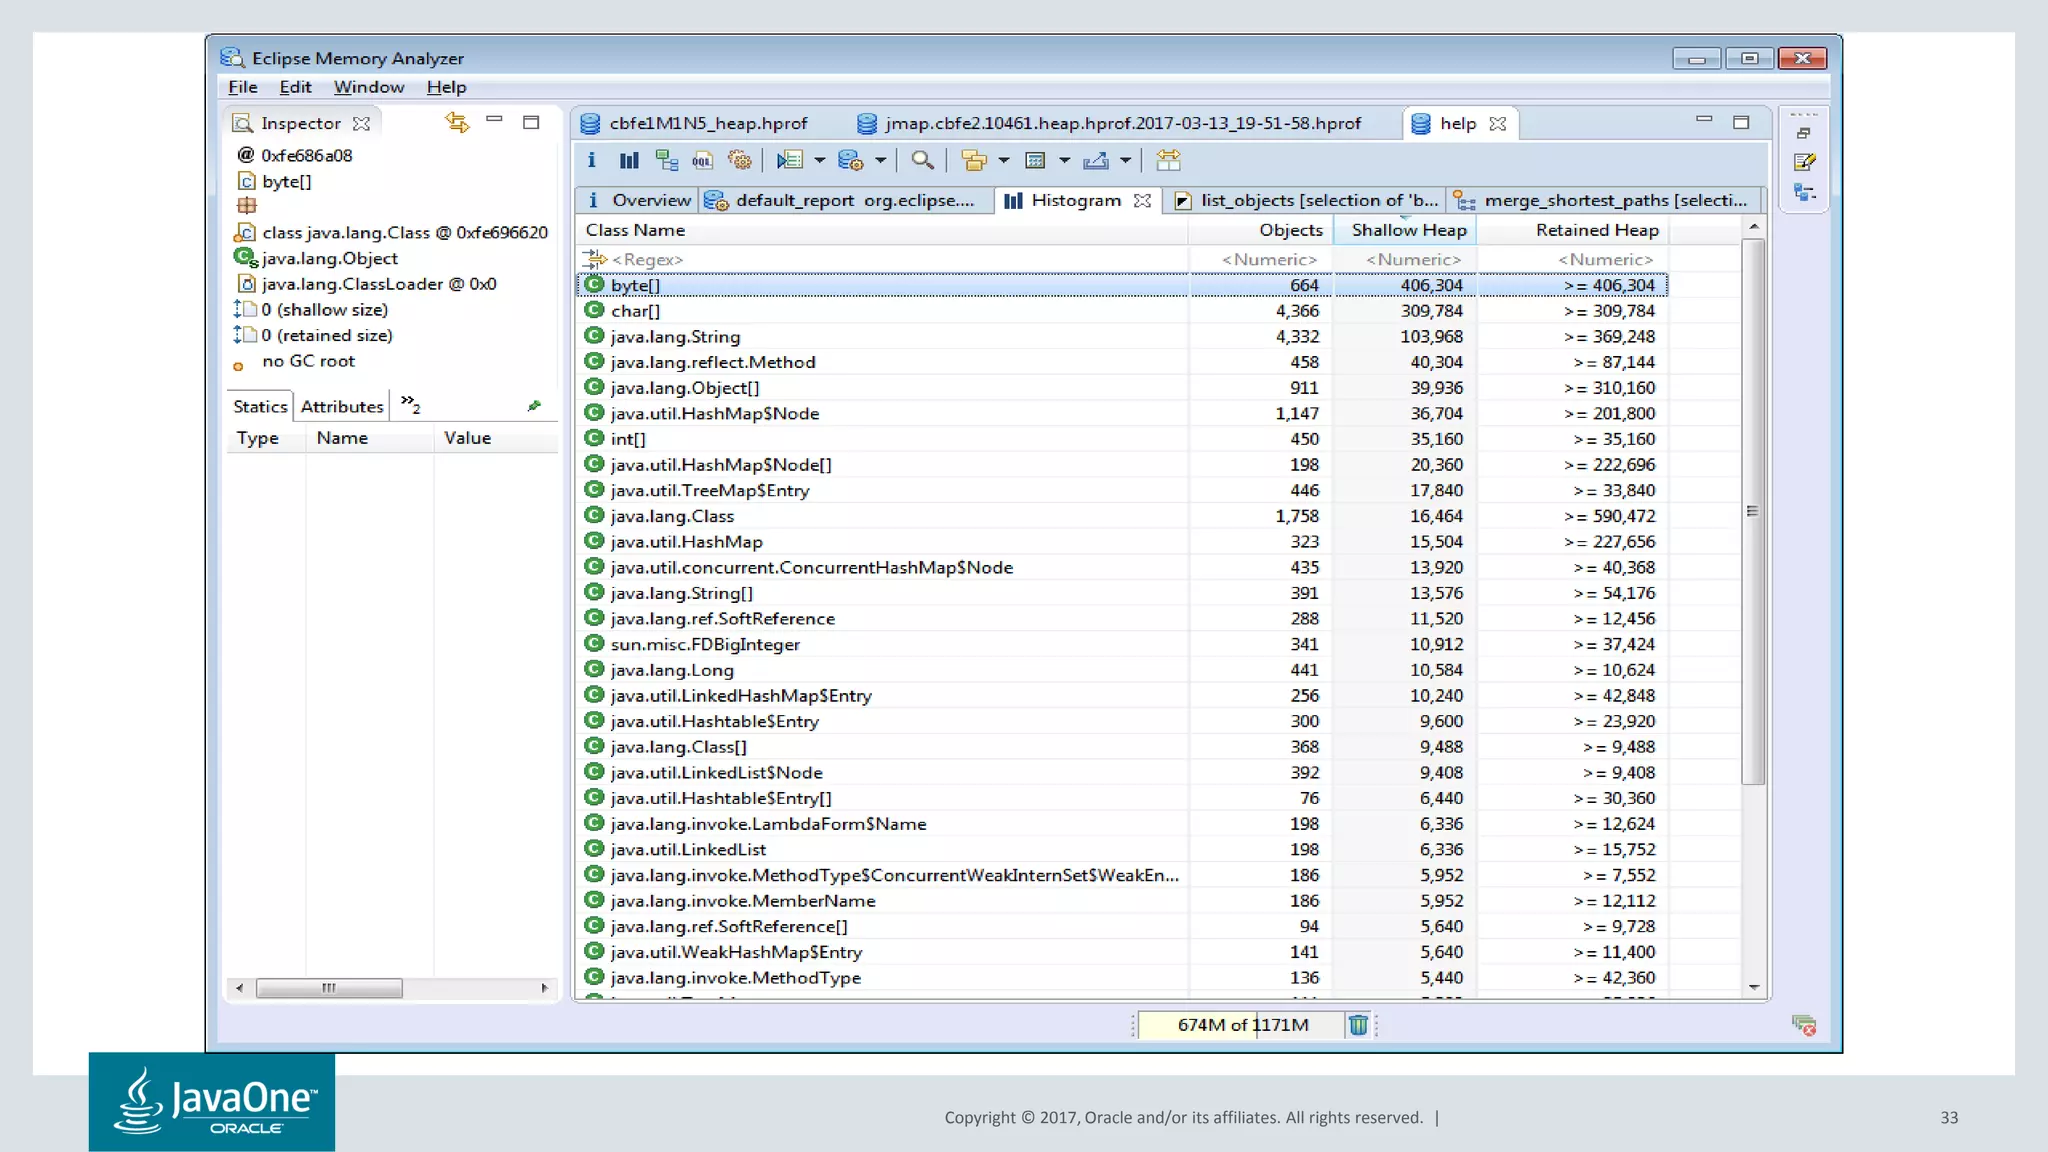Open the OQL query editor icon
Screen dimensions: 2048x1152
pos(703,160)
